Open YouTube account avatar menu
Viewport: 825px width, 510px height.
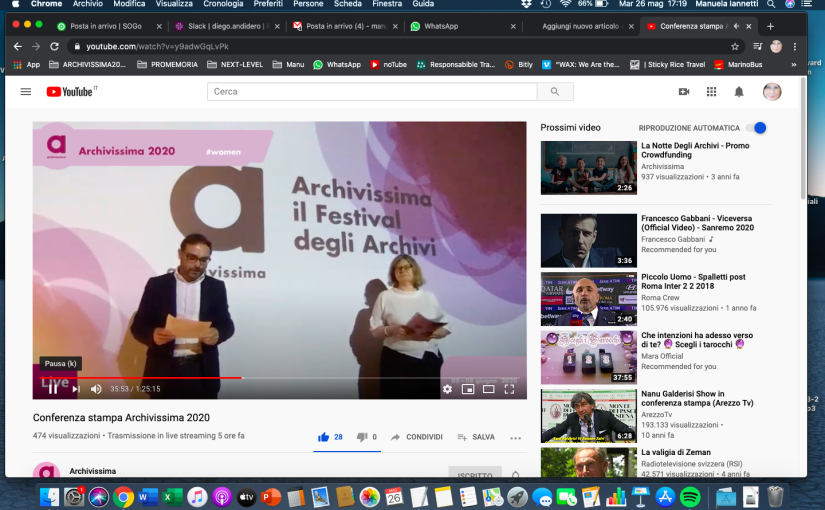772,92
